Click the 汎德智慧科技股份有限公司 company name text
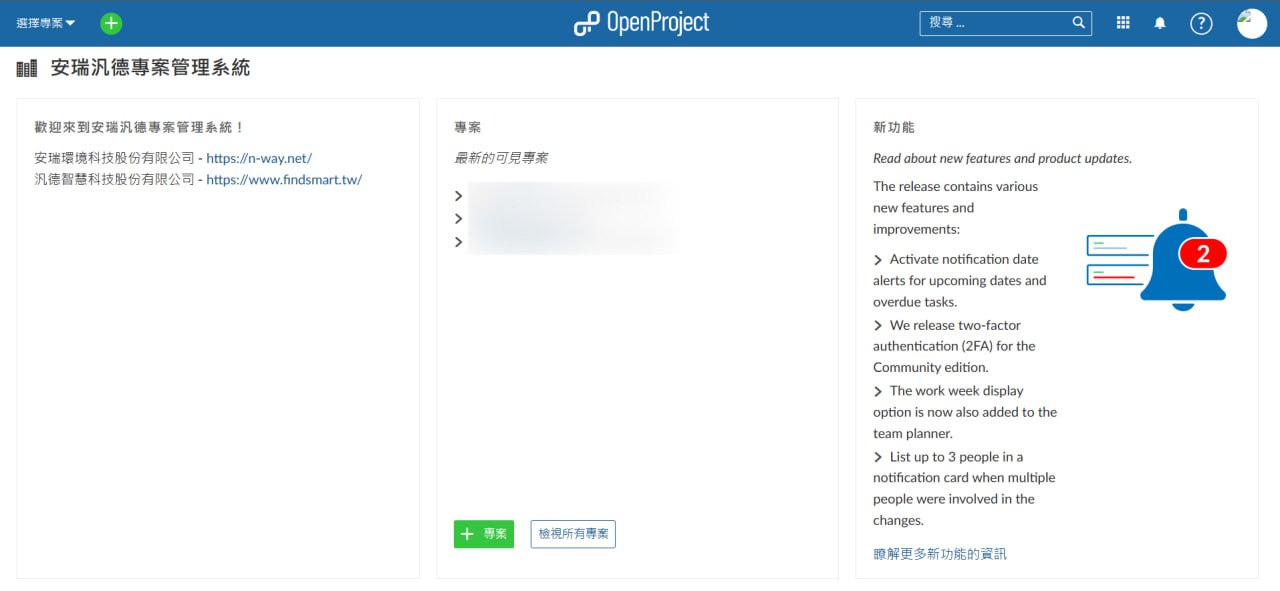1280x591 pixels. point(114,180)
